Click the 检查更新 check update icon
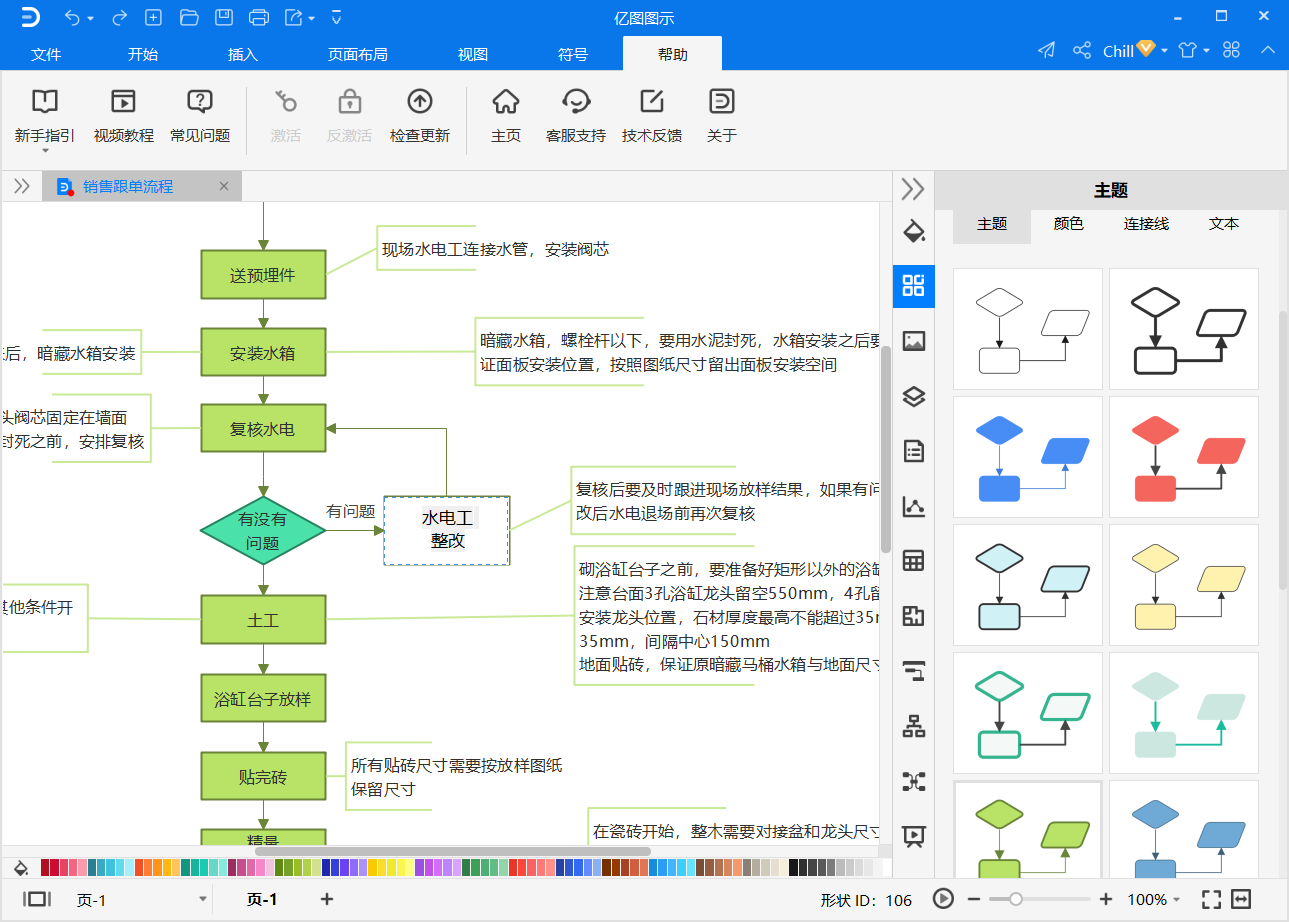Viewport: 1289px width, 922px height. (x=419, y=101)
